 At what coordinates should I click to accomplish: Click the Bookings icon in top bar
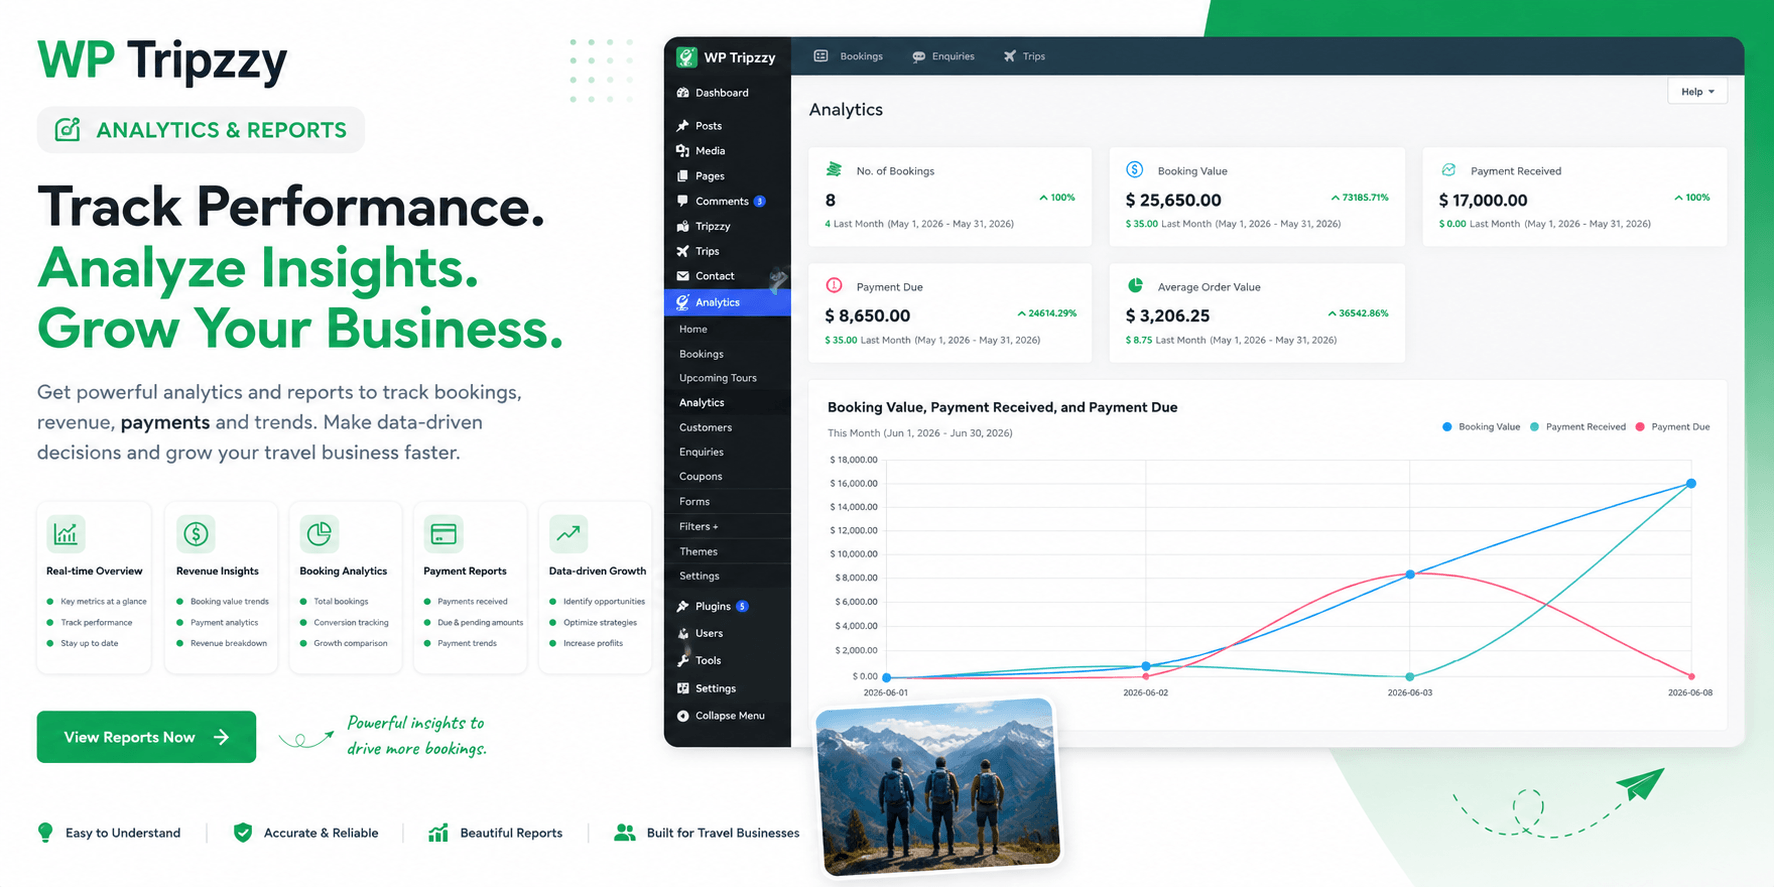(821, 56)
